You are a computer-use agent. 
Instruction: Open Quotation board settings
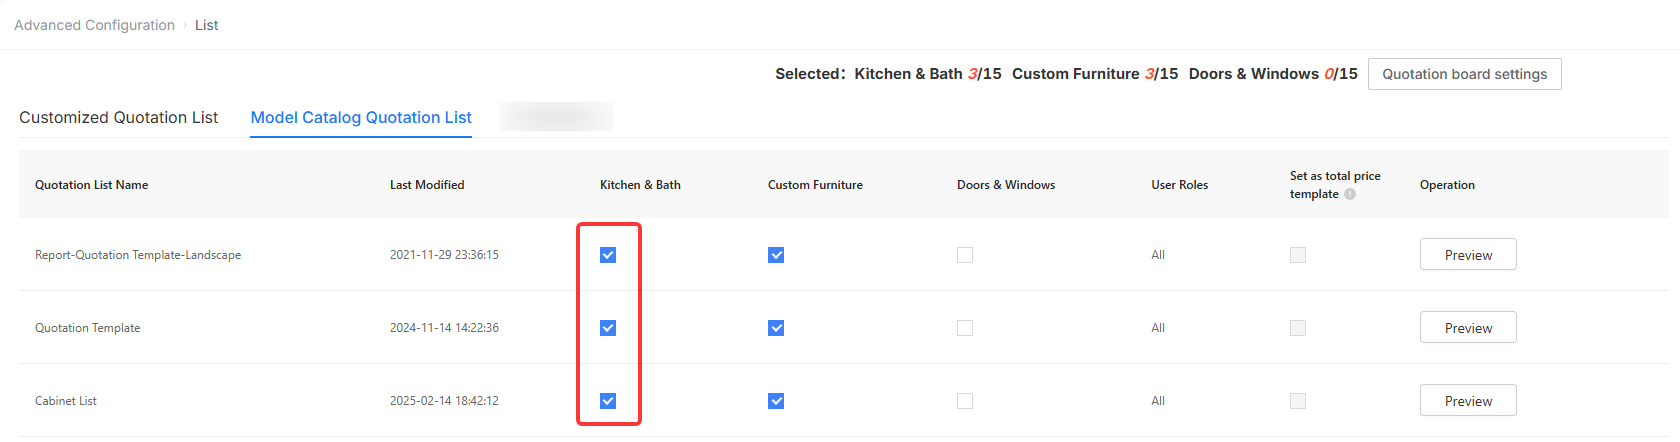click(1464, 74)
